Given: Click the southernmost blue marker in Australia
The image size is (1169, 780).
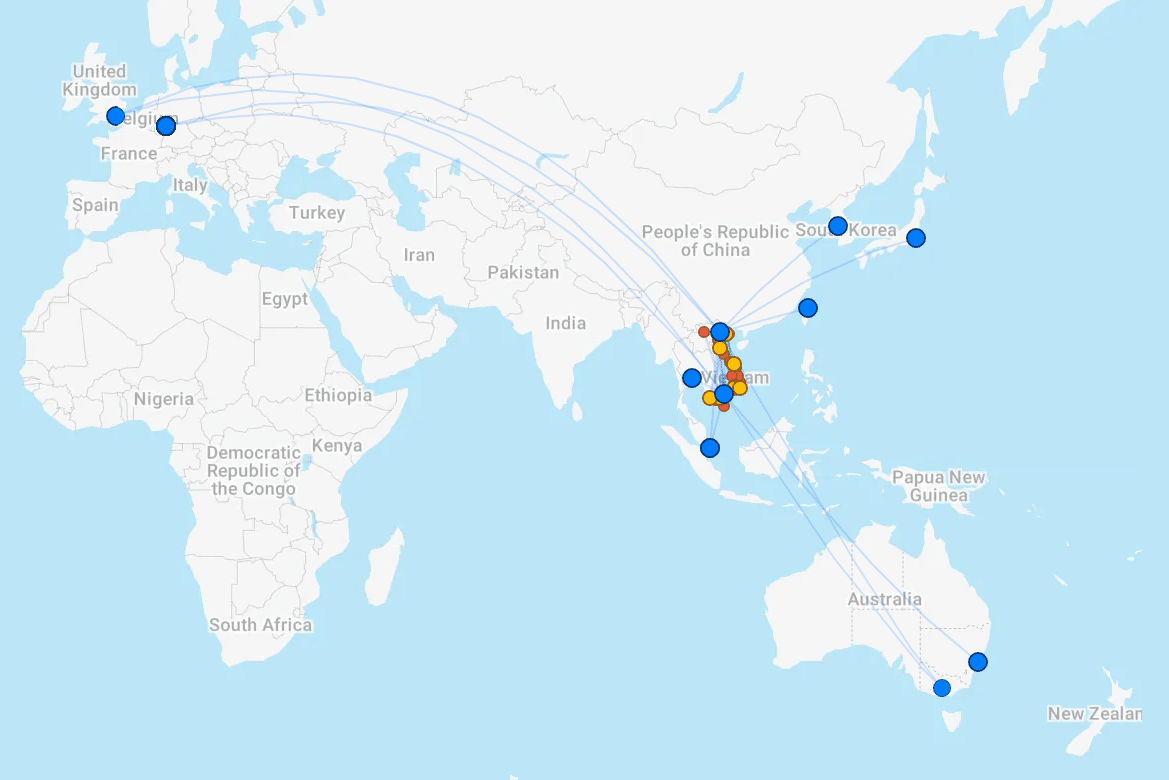Looking at the screenshot, I should pos(941,688).
